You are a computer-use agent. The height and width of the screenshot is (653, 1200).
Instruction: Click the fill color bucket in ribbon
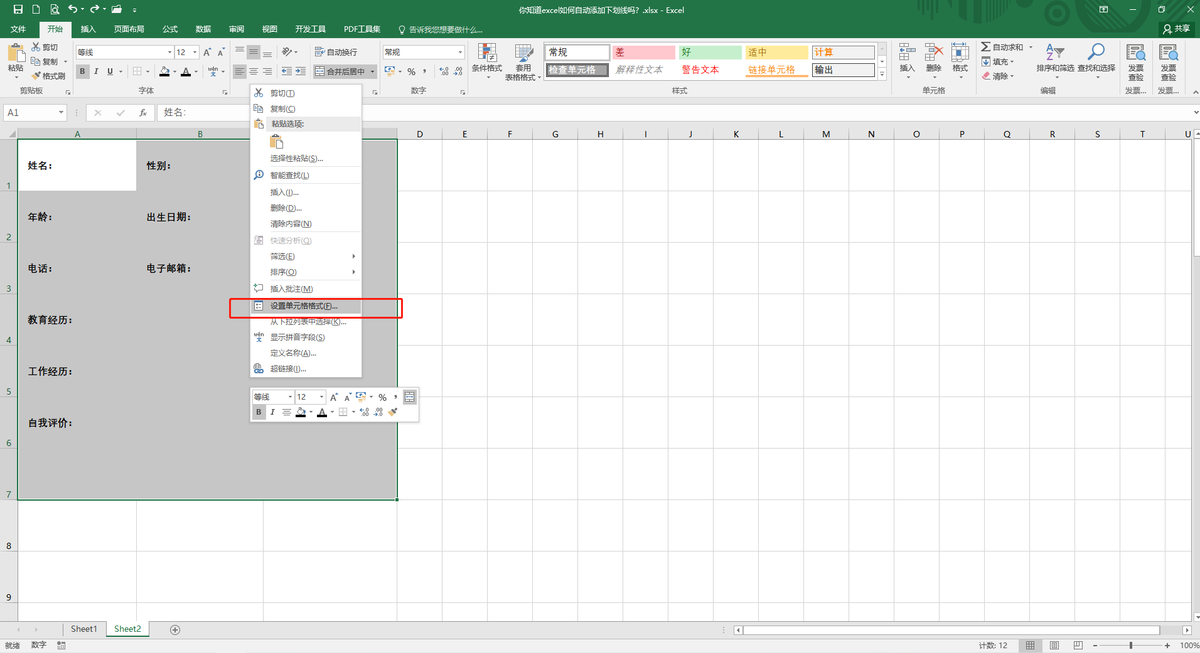[x=164, y=71]
